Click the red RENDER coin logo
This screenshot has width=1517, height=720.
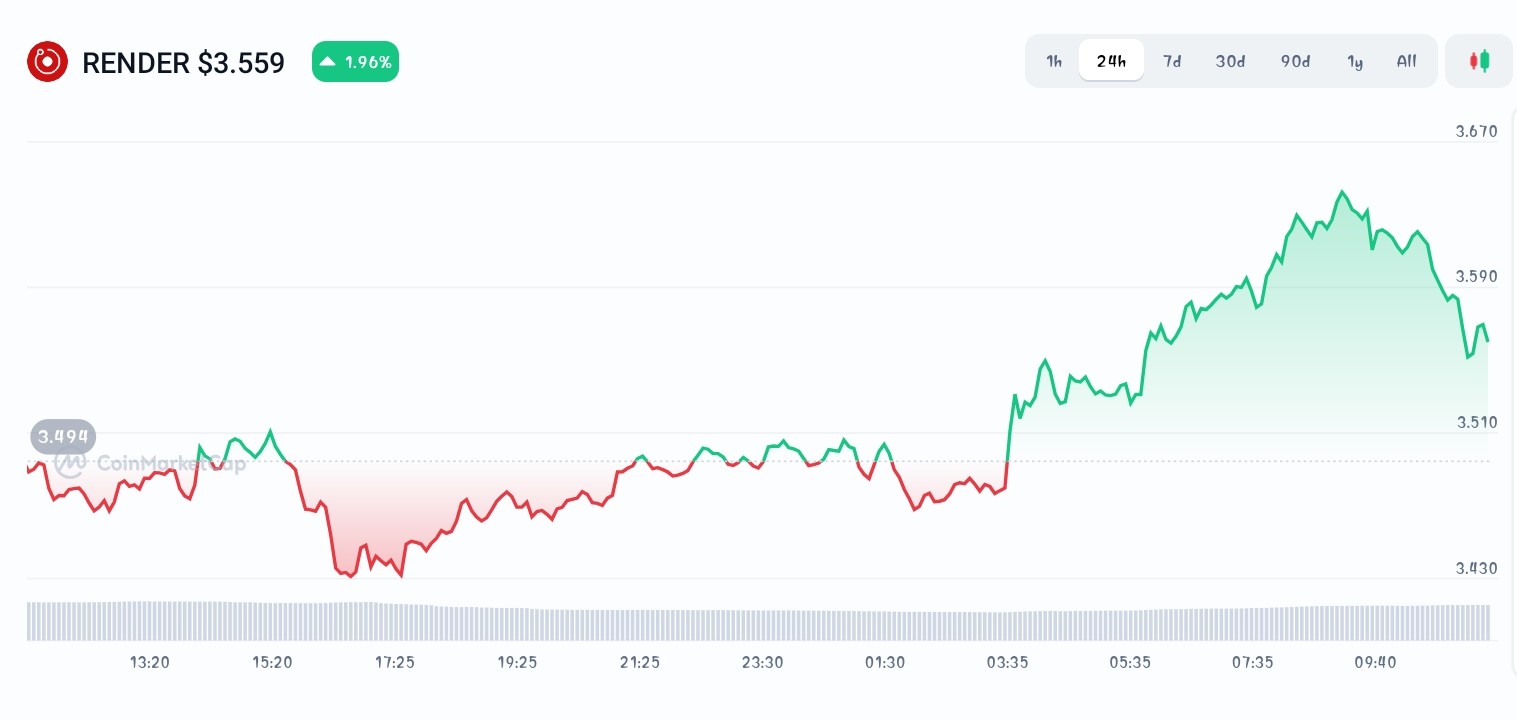[47, 62]
